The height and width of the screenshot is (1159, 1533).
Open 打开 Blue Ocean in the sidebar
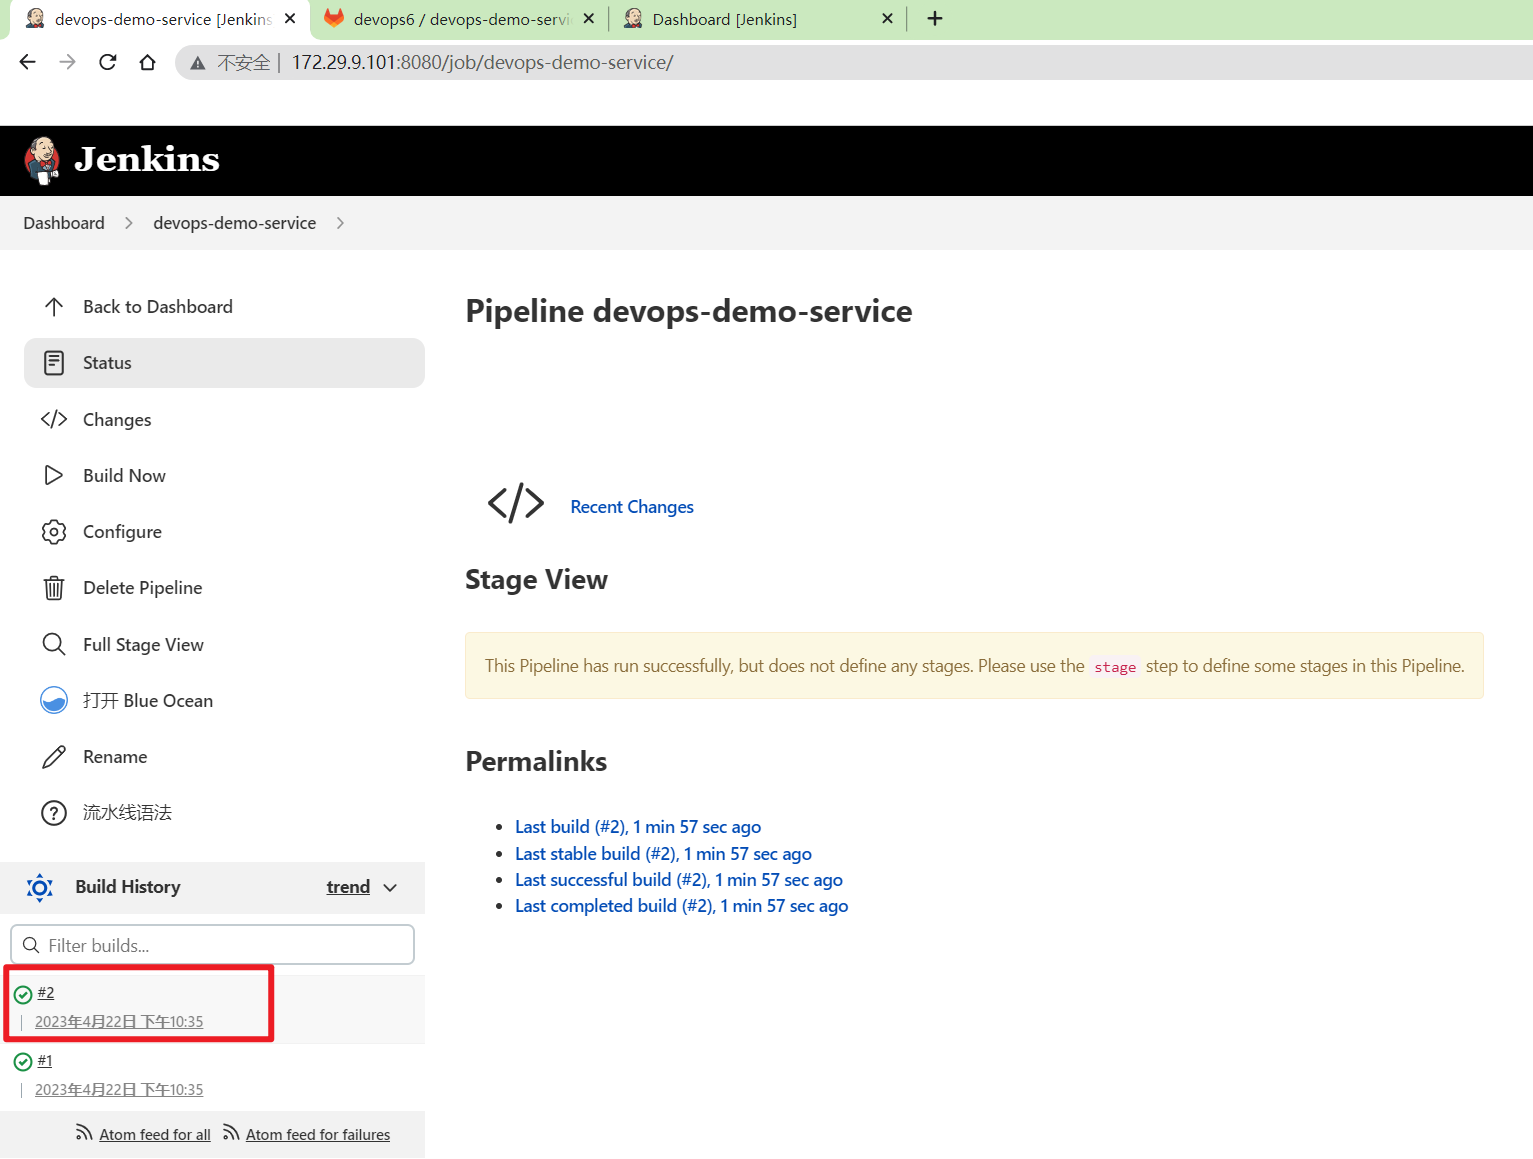coord(224,700)
